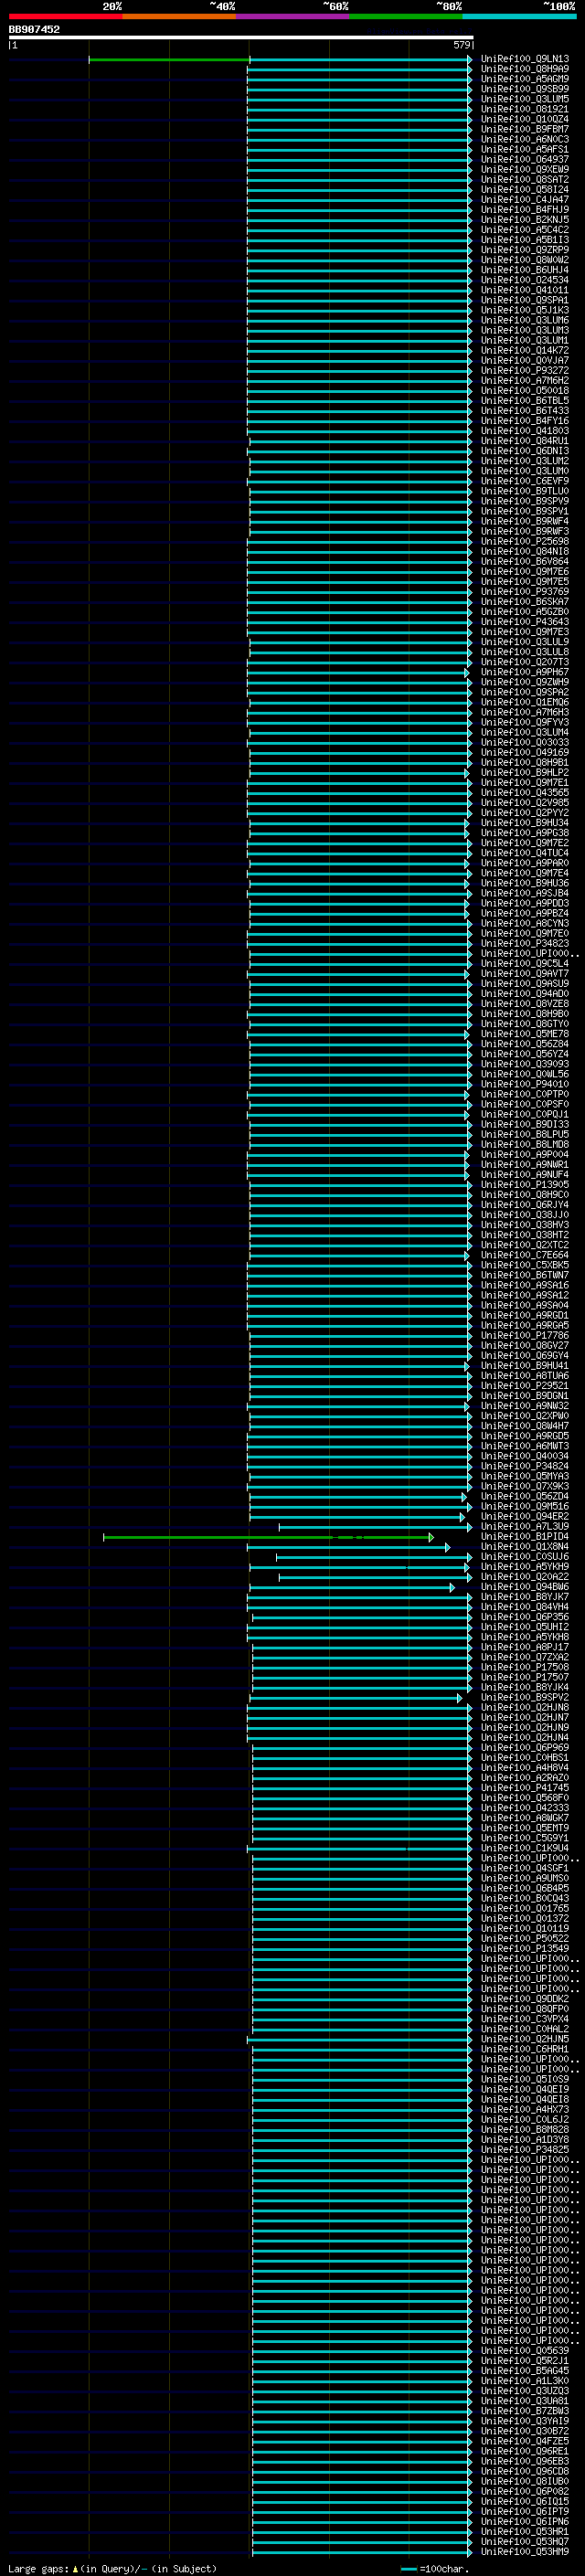Select the UniRef100_Q56ZD4 label
Viewport: 585px width, 2576px height.
tap(525, 1496)
